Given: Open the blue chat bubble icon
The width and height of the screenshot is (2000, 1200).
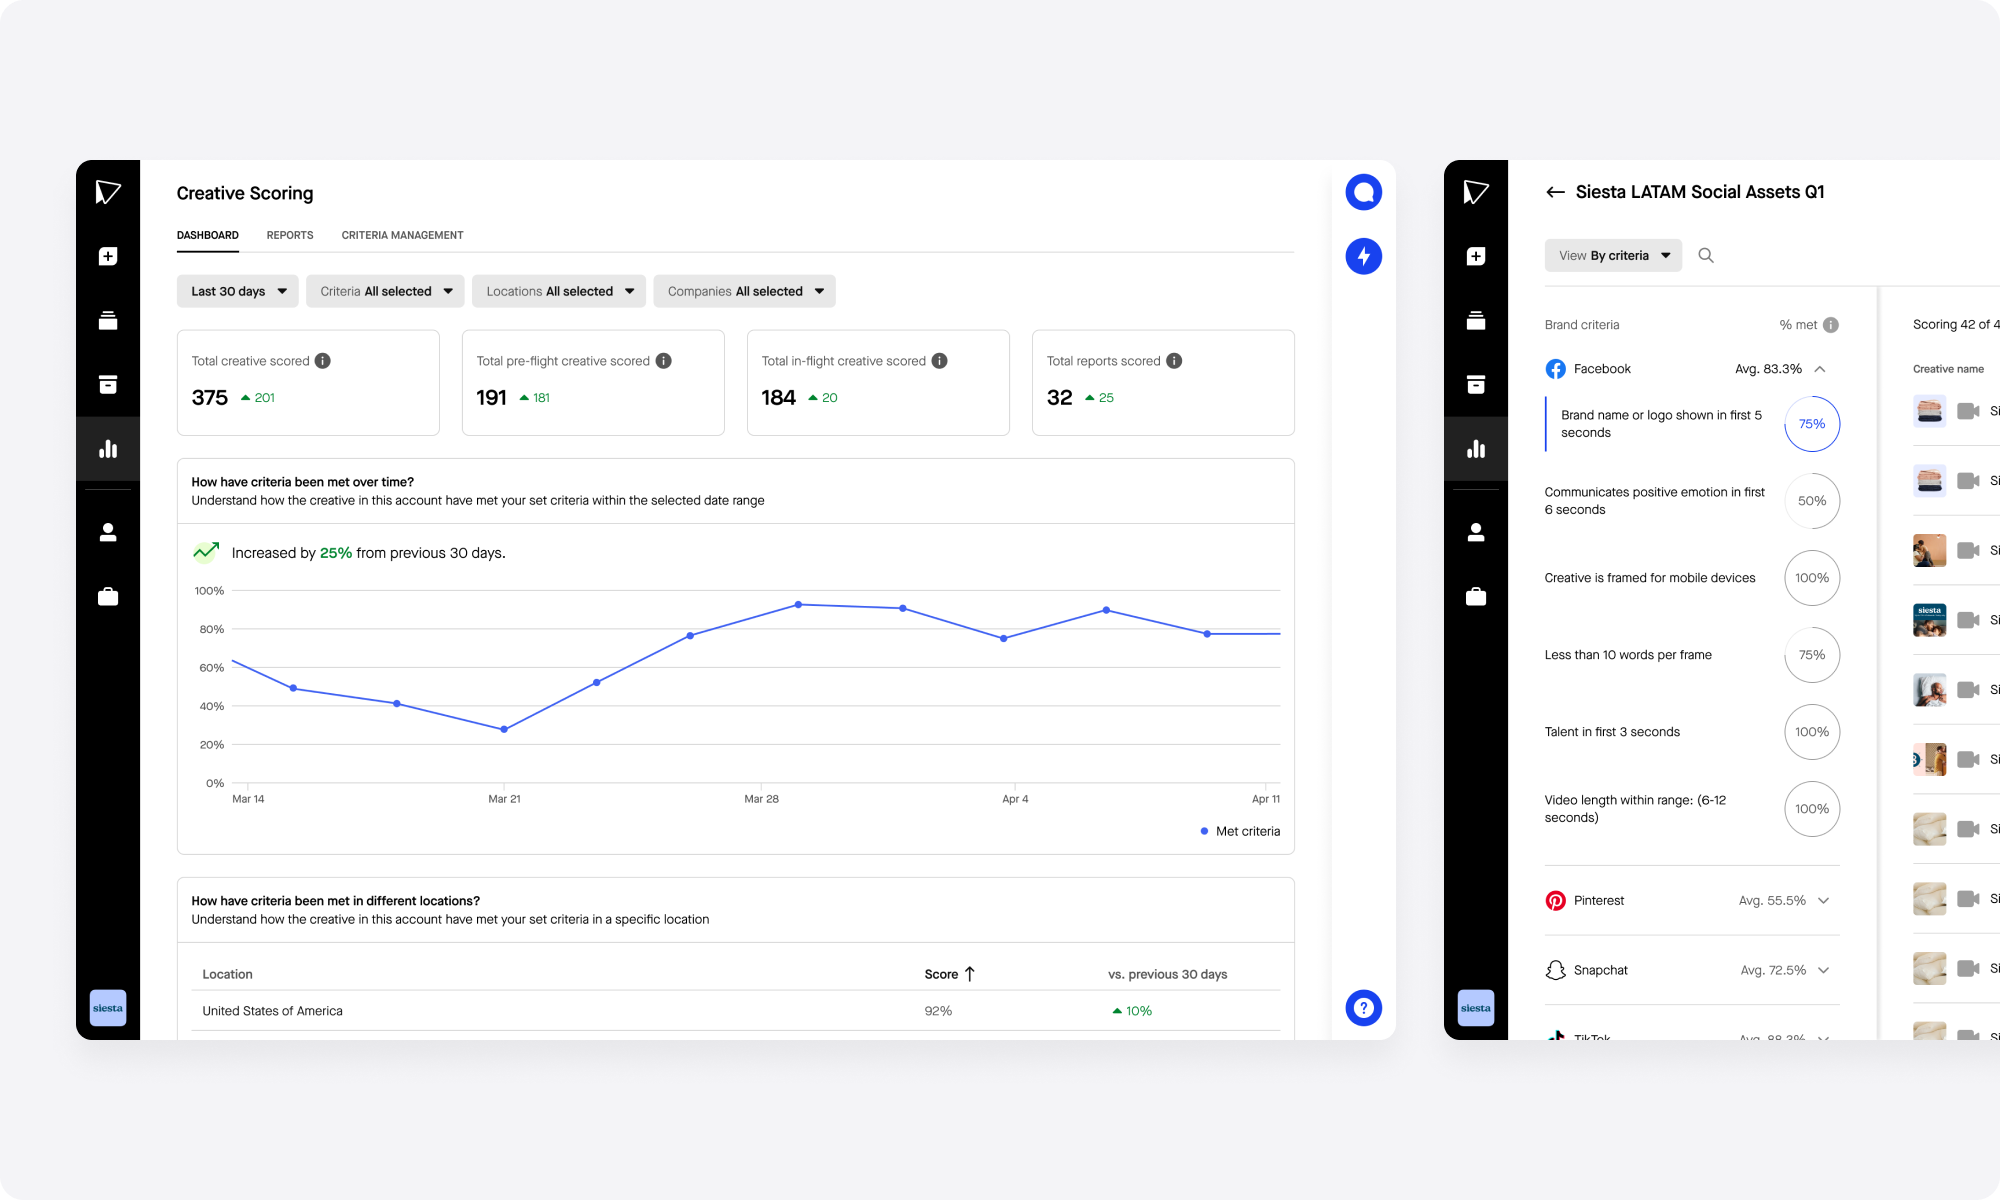Looking at the screenshot, I should (x=1363, y=192).
